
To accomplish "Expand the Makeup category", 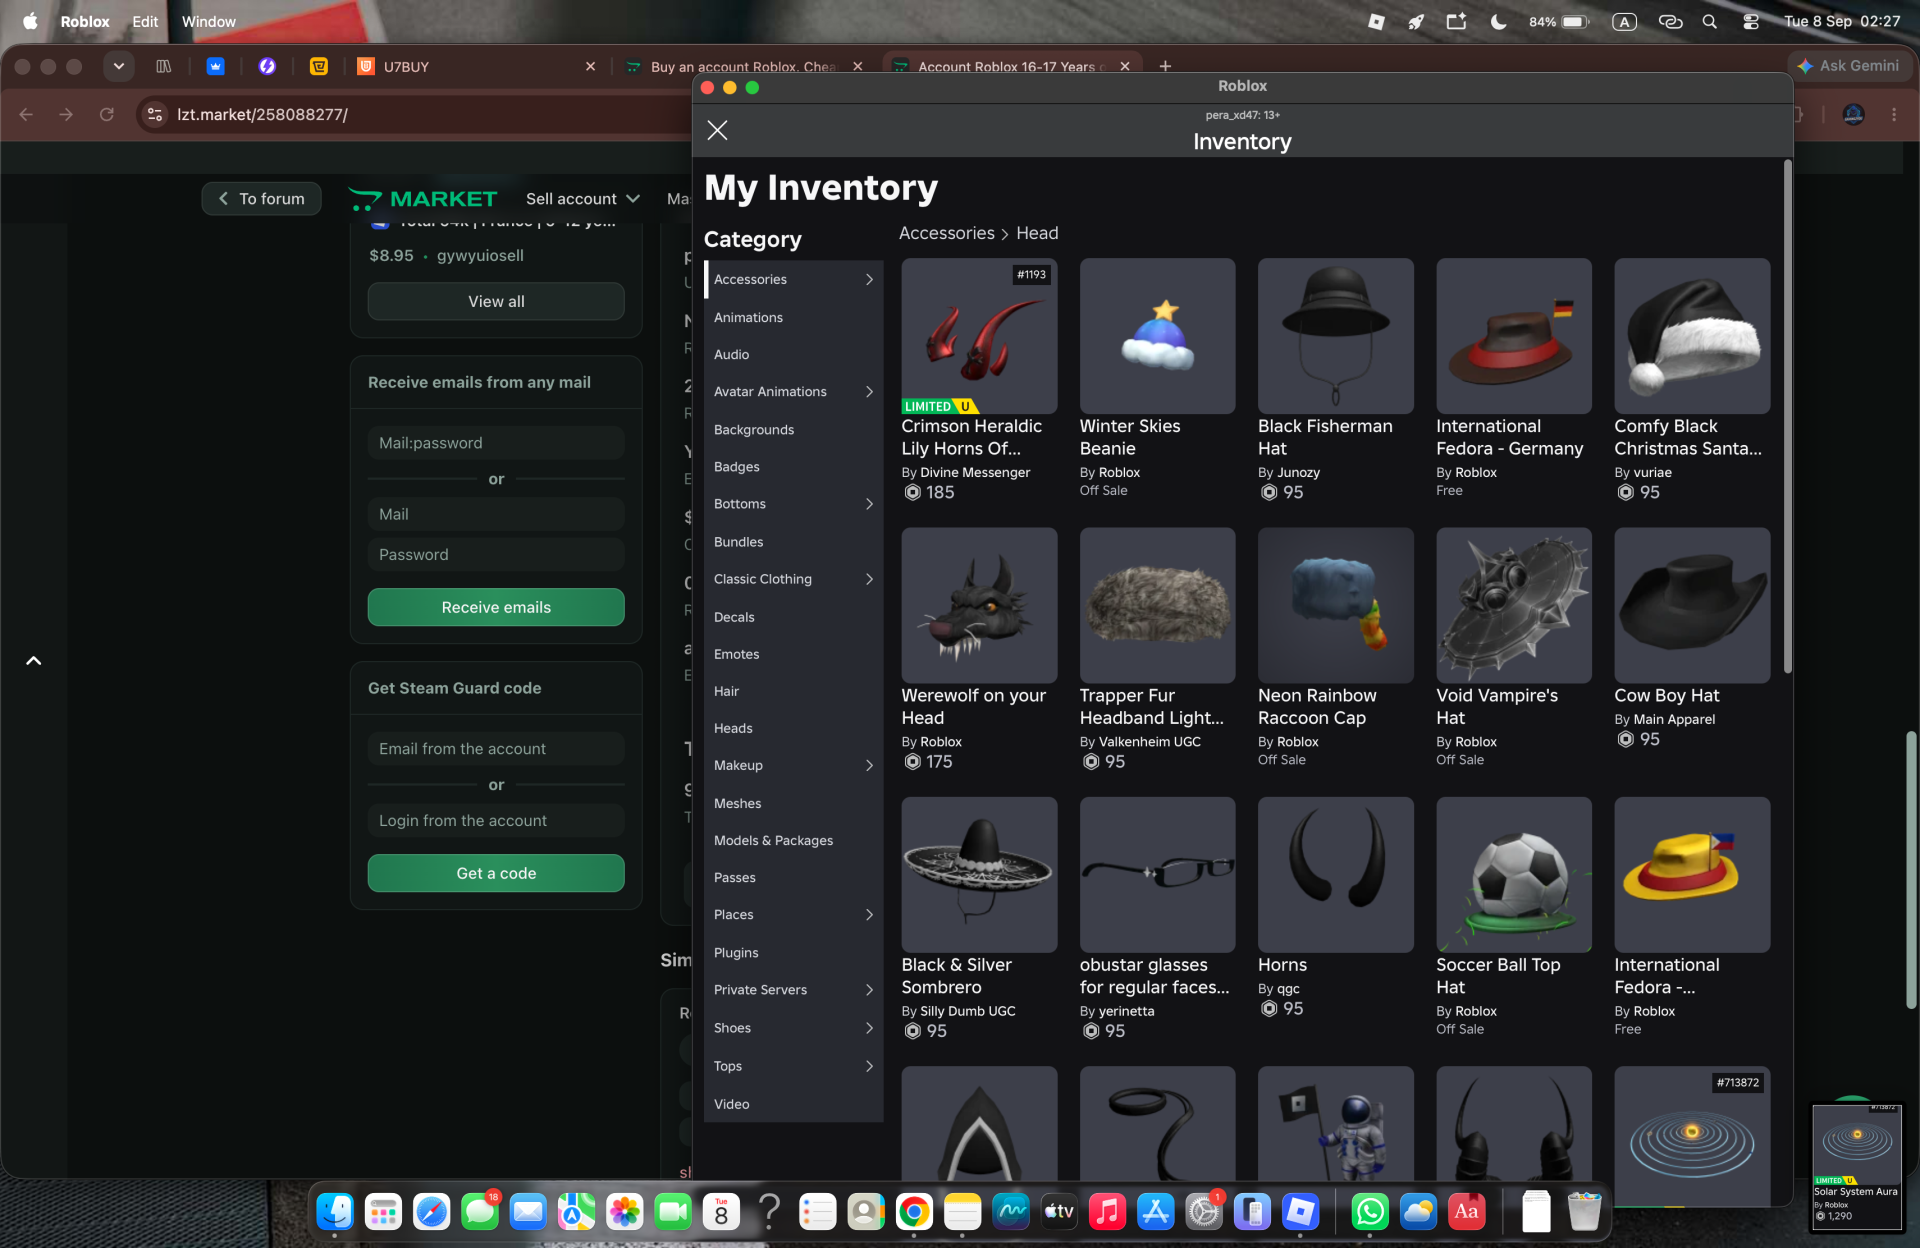I will pos(793,765).
